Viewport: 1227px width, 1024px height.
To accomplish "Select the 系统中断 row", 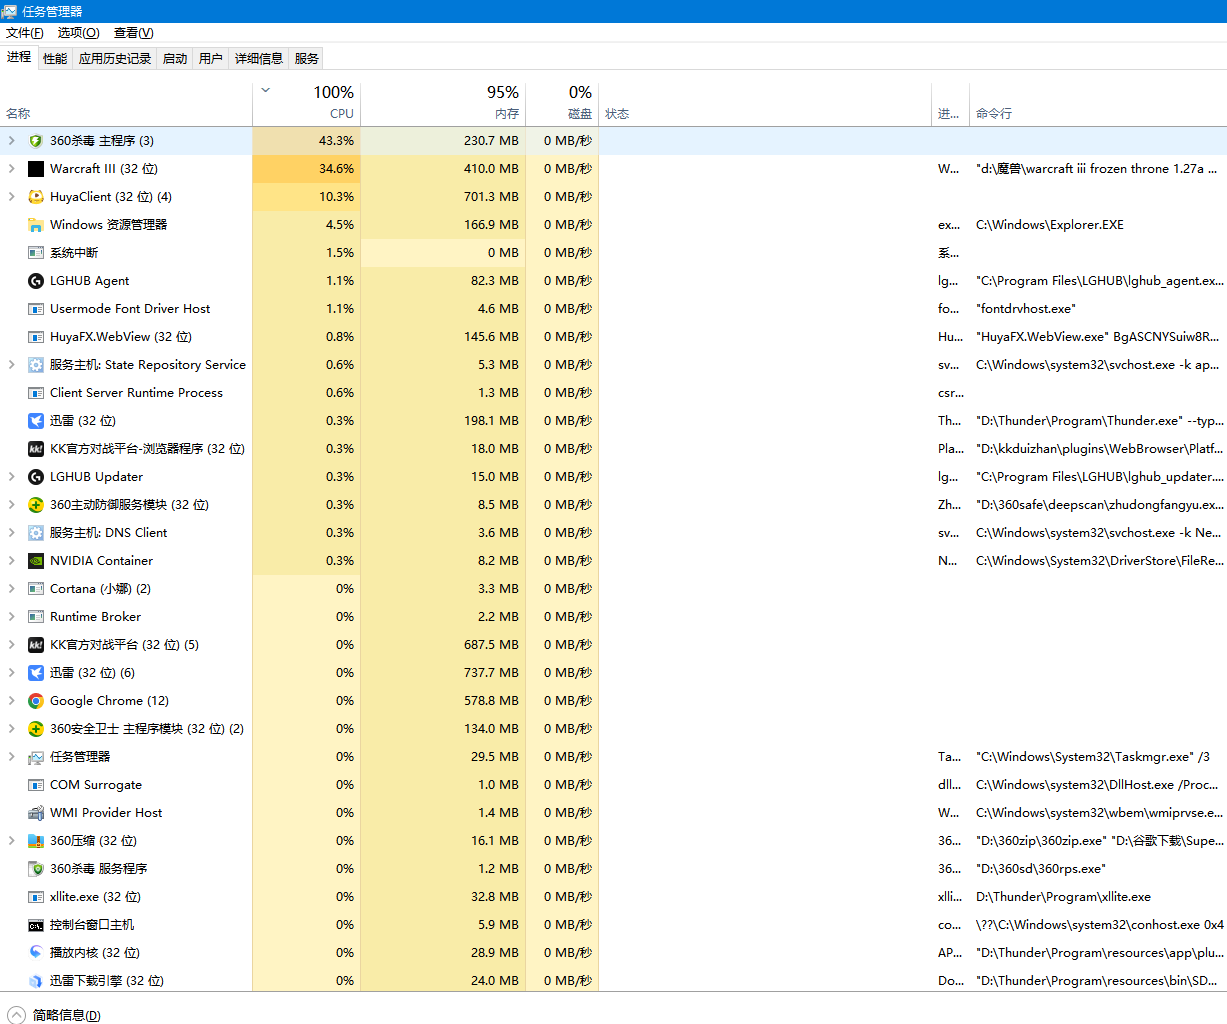I will pyautogui.click(x=613, y=253).
